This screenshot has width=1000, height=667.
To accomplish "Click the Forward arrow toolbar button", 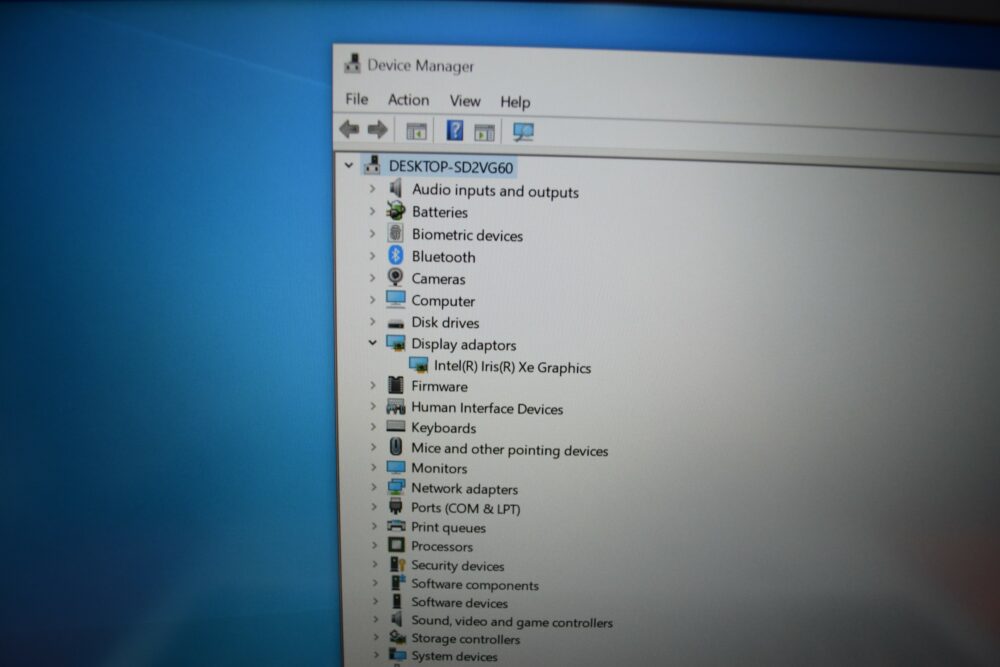I will click(378, 130).
